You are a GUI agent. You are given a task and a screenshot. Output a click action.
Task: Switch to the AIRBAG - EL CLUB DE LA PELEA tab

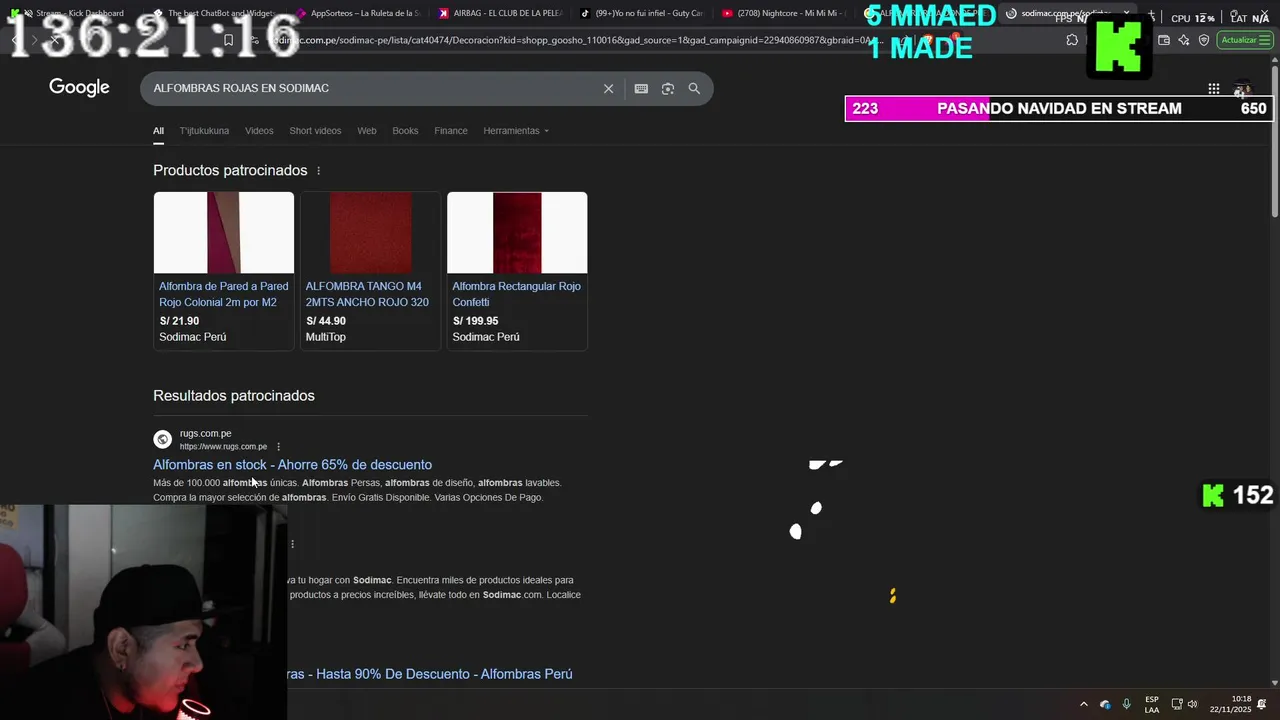point(500,13)
